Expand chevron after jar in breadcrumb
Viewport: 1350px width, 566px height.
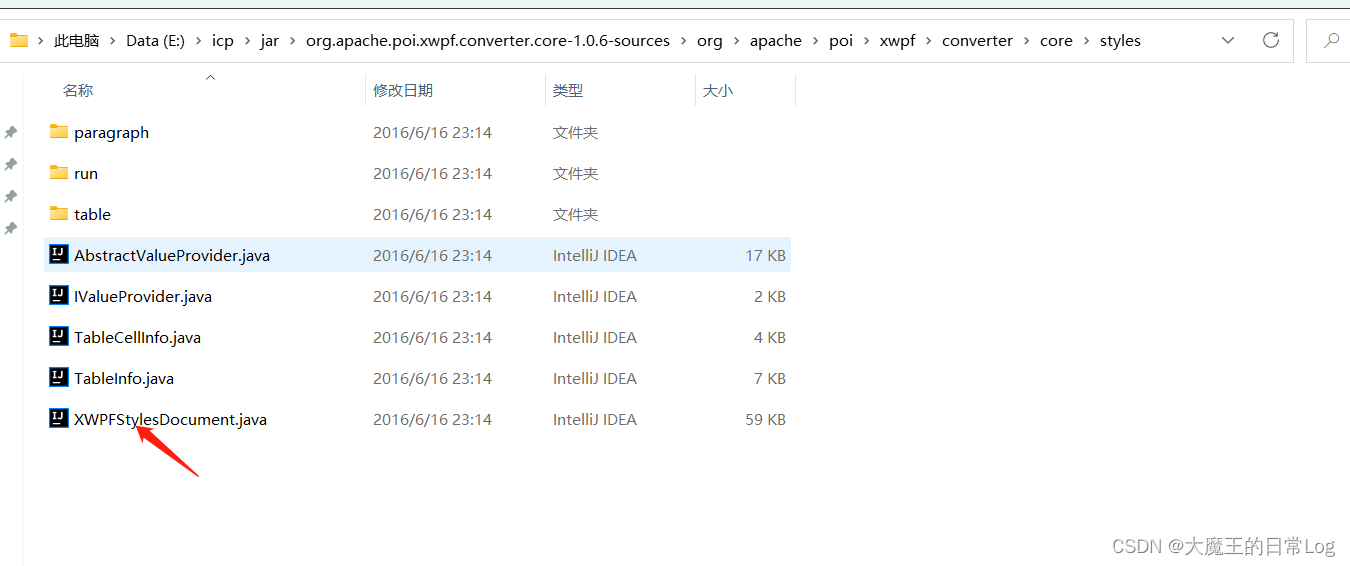293,41
